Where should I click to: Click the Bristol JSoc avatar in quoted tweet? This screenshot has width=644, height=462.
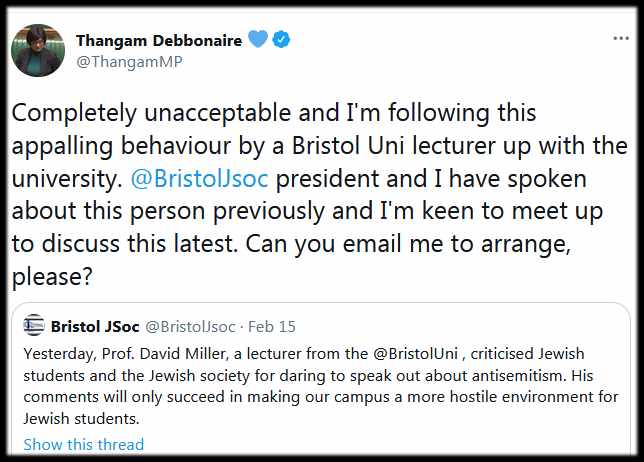point(34,326)
